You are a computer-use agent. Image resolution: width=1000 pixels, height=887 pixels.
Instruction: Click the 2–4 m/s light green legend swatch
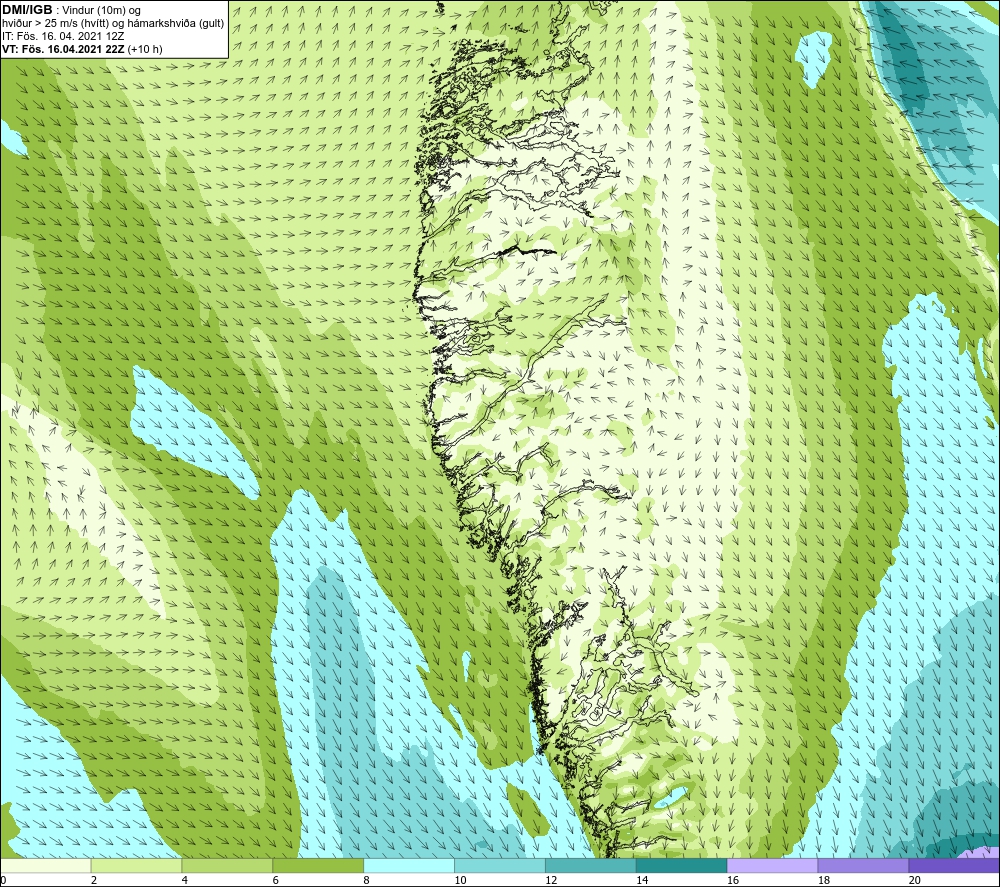point(136,866)
